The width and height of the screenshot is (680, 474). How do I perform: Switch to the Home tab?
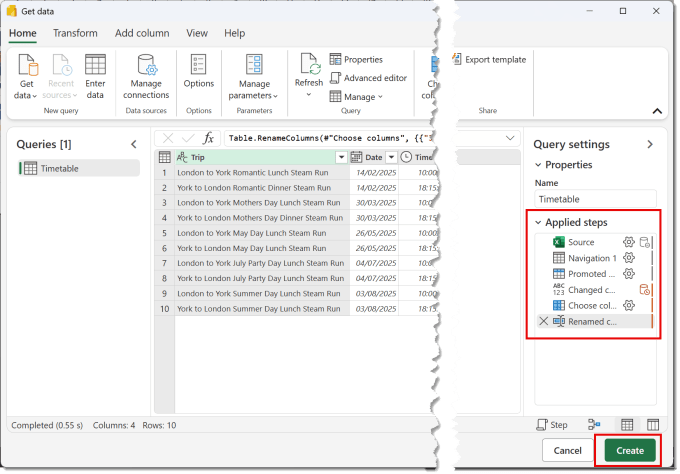[x=23, y=33]
